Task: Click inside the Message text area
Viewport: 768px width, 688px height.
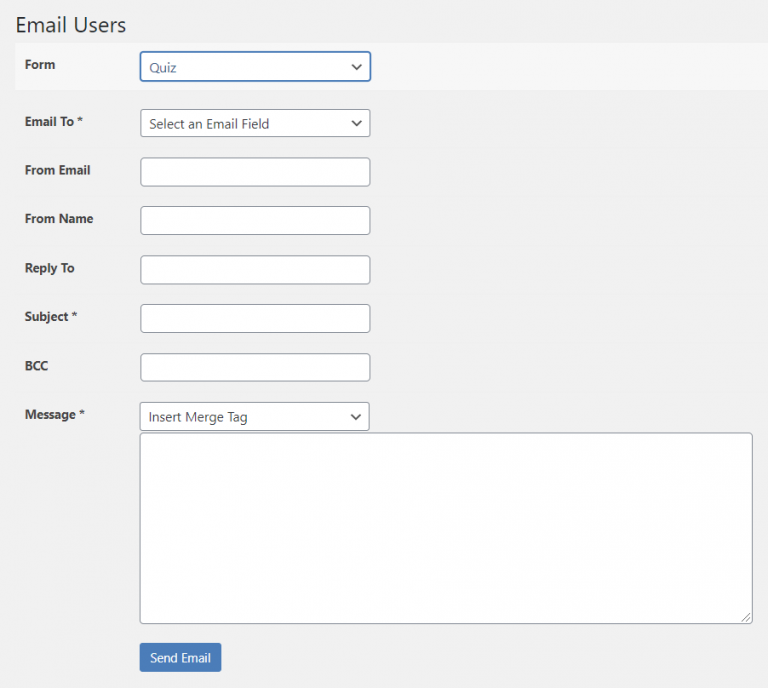Action: click(446, 528)
